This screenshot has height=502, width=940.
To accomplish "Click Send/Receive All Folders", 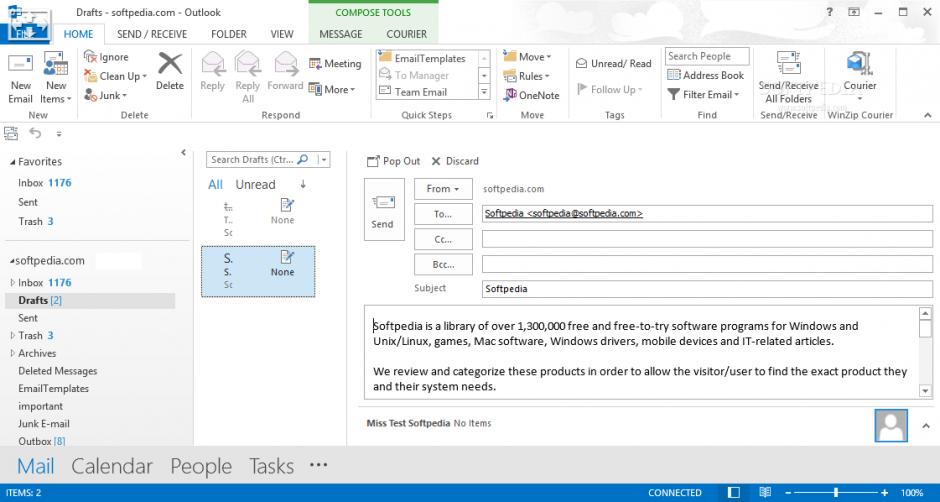I will 788,77.
